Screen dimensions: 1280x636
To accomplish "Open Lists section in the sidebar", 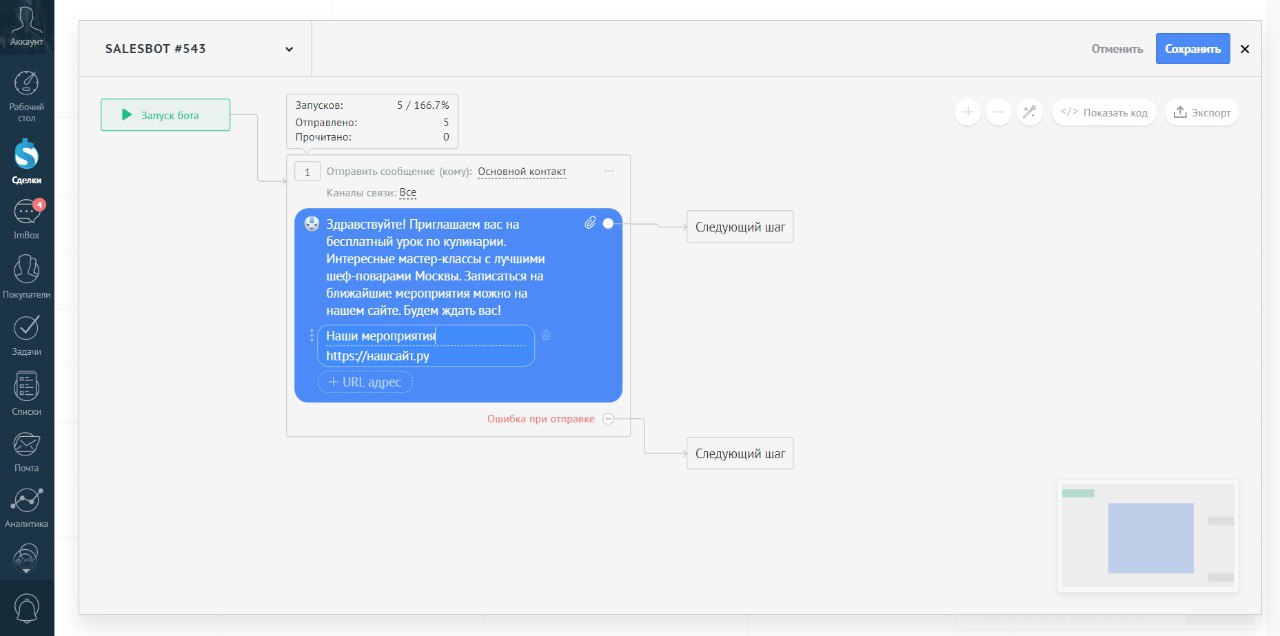I will tap(26, 393).
